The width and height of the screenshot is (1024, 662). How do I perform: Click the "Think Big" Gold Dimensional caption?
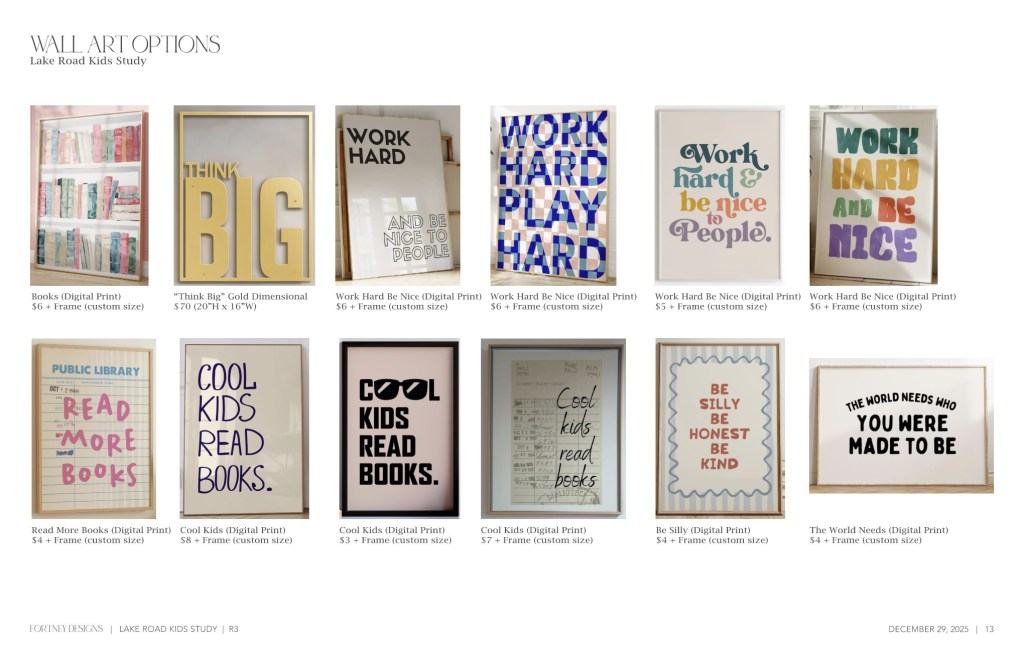tap(240, 296)
